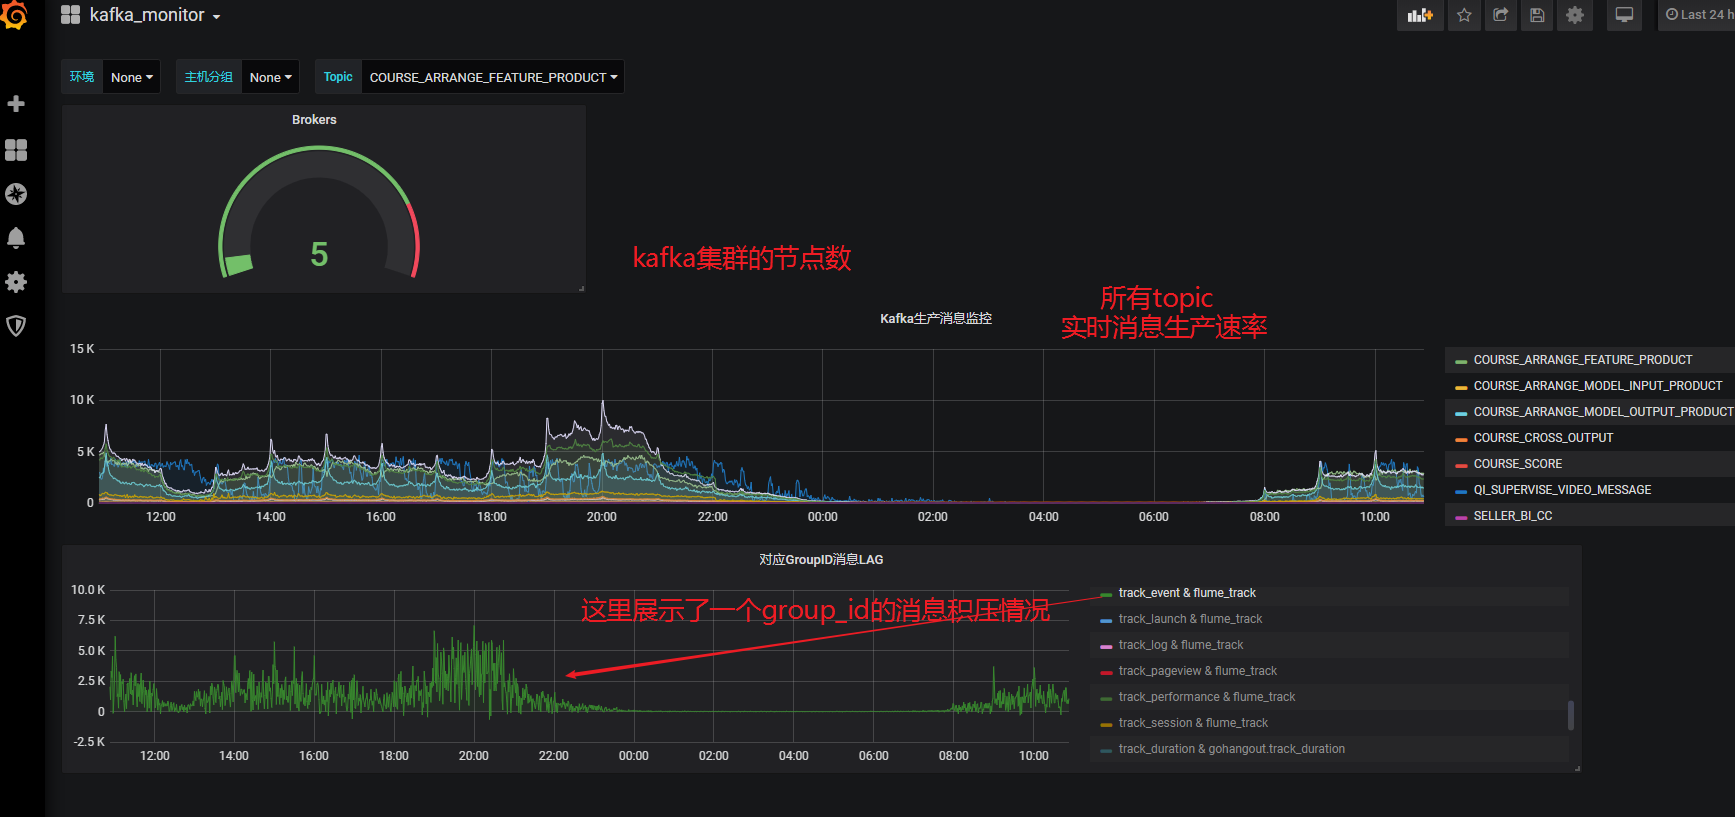This screenshot has height=817, width=1735.
Task: Click red color swatch of COURSE_SCORE
Action: tap(1461, 465)
